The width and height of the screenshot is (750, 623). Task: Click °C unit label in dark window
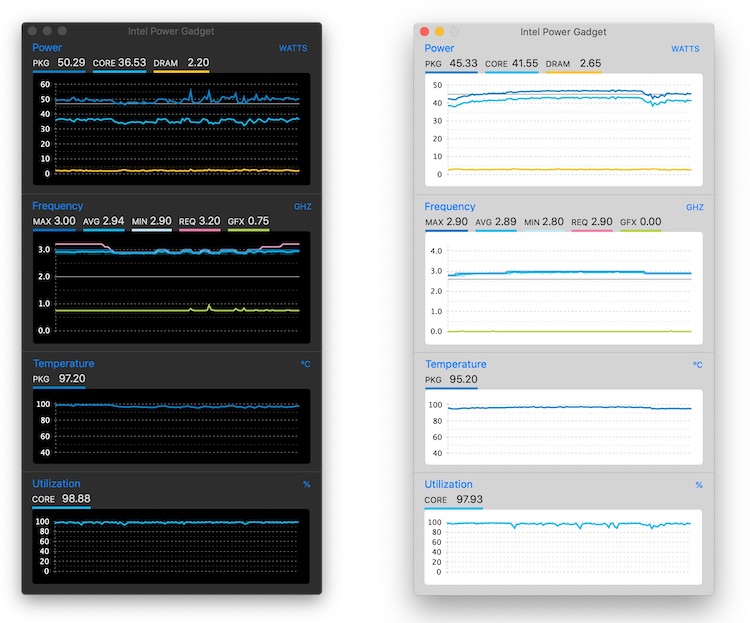[305, 364]
